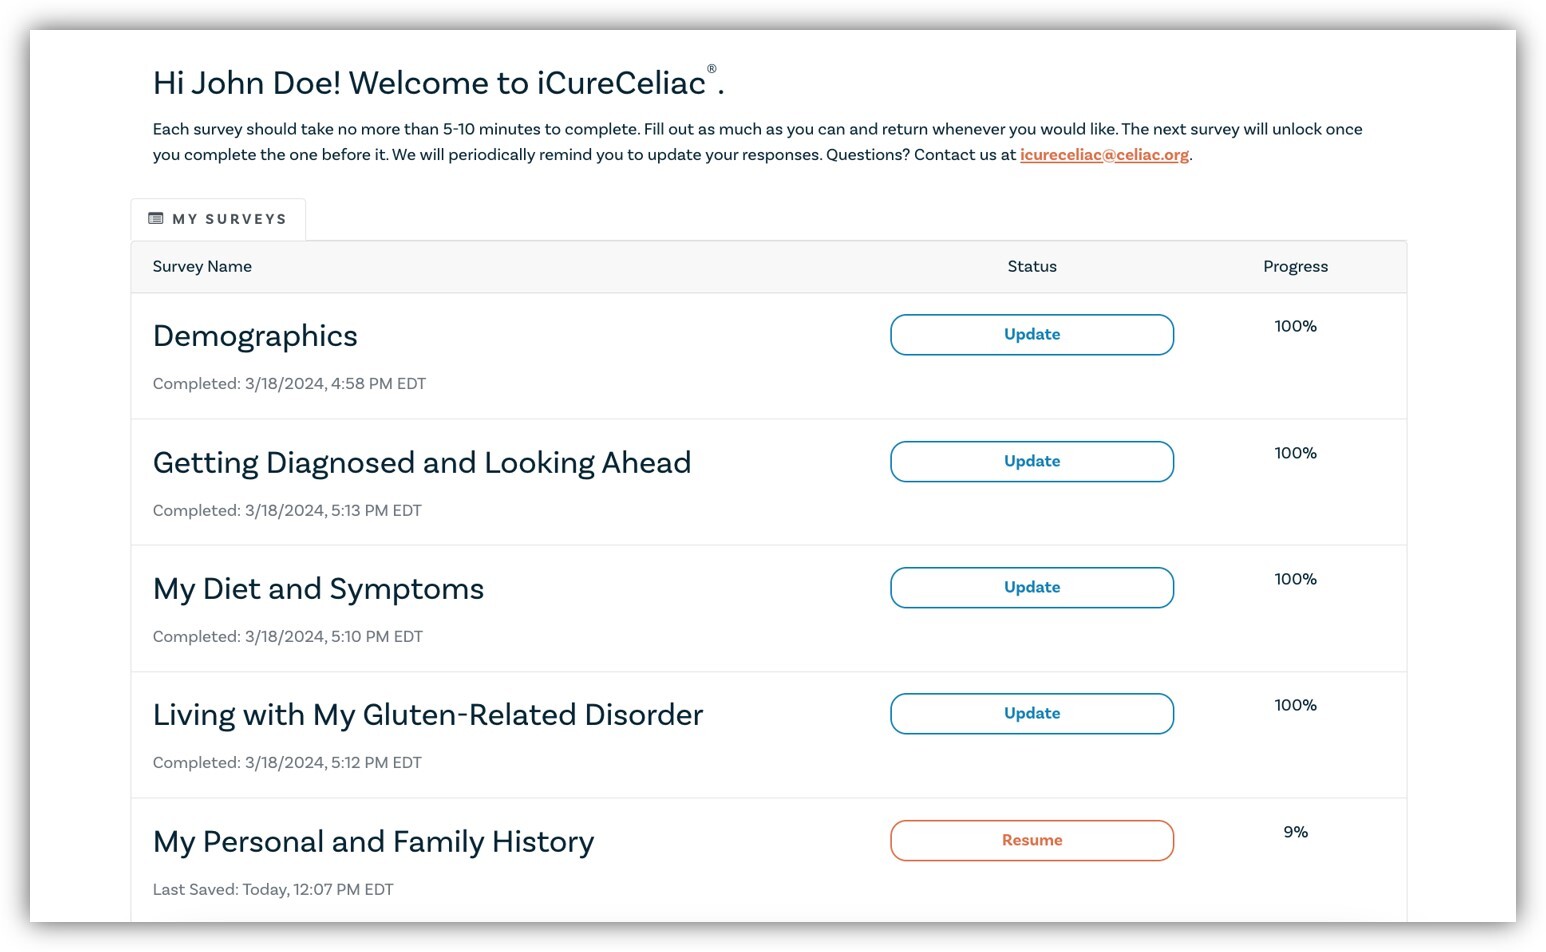
Task: Update Living with My Gluten-Related Disorder survey
Action: (x=1031, y=713)
